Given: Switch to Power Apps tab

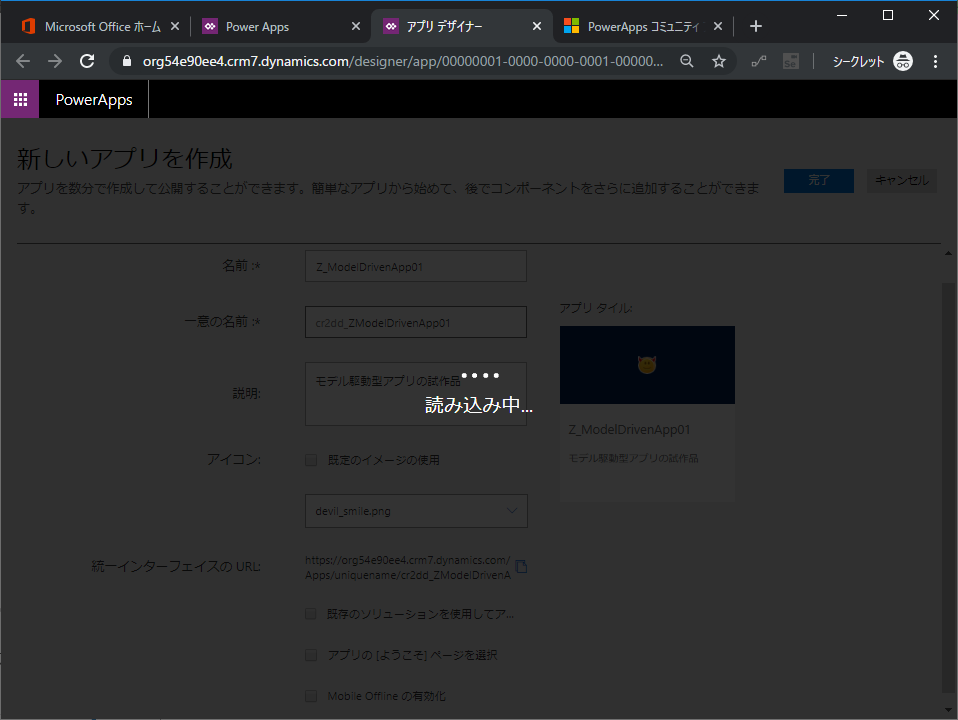Looking at the screenshot, I should pos(280,26).
